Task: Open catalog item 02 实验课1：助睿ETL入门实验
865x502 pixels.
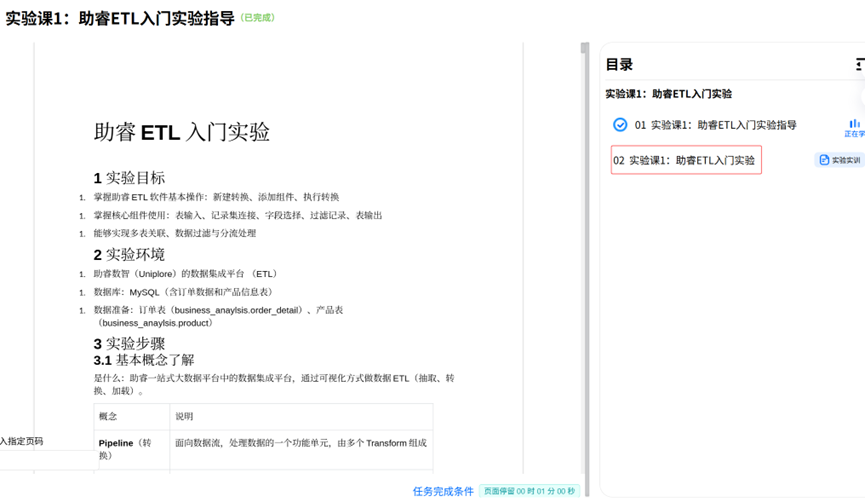Action: click(686, 160)
